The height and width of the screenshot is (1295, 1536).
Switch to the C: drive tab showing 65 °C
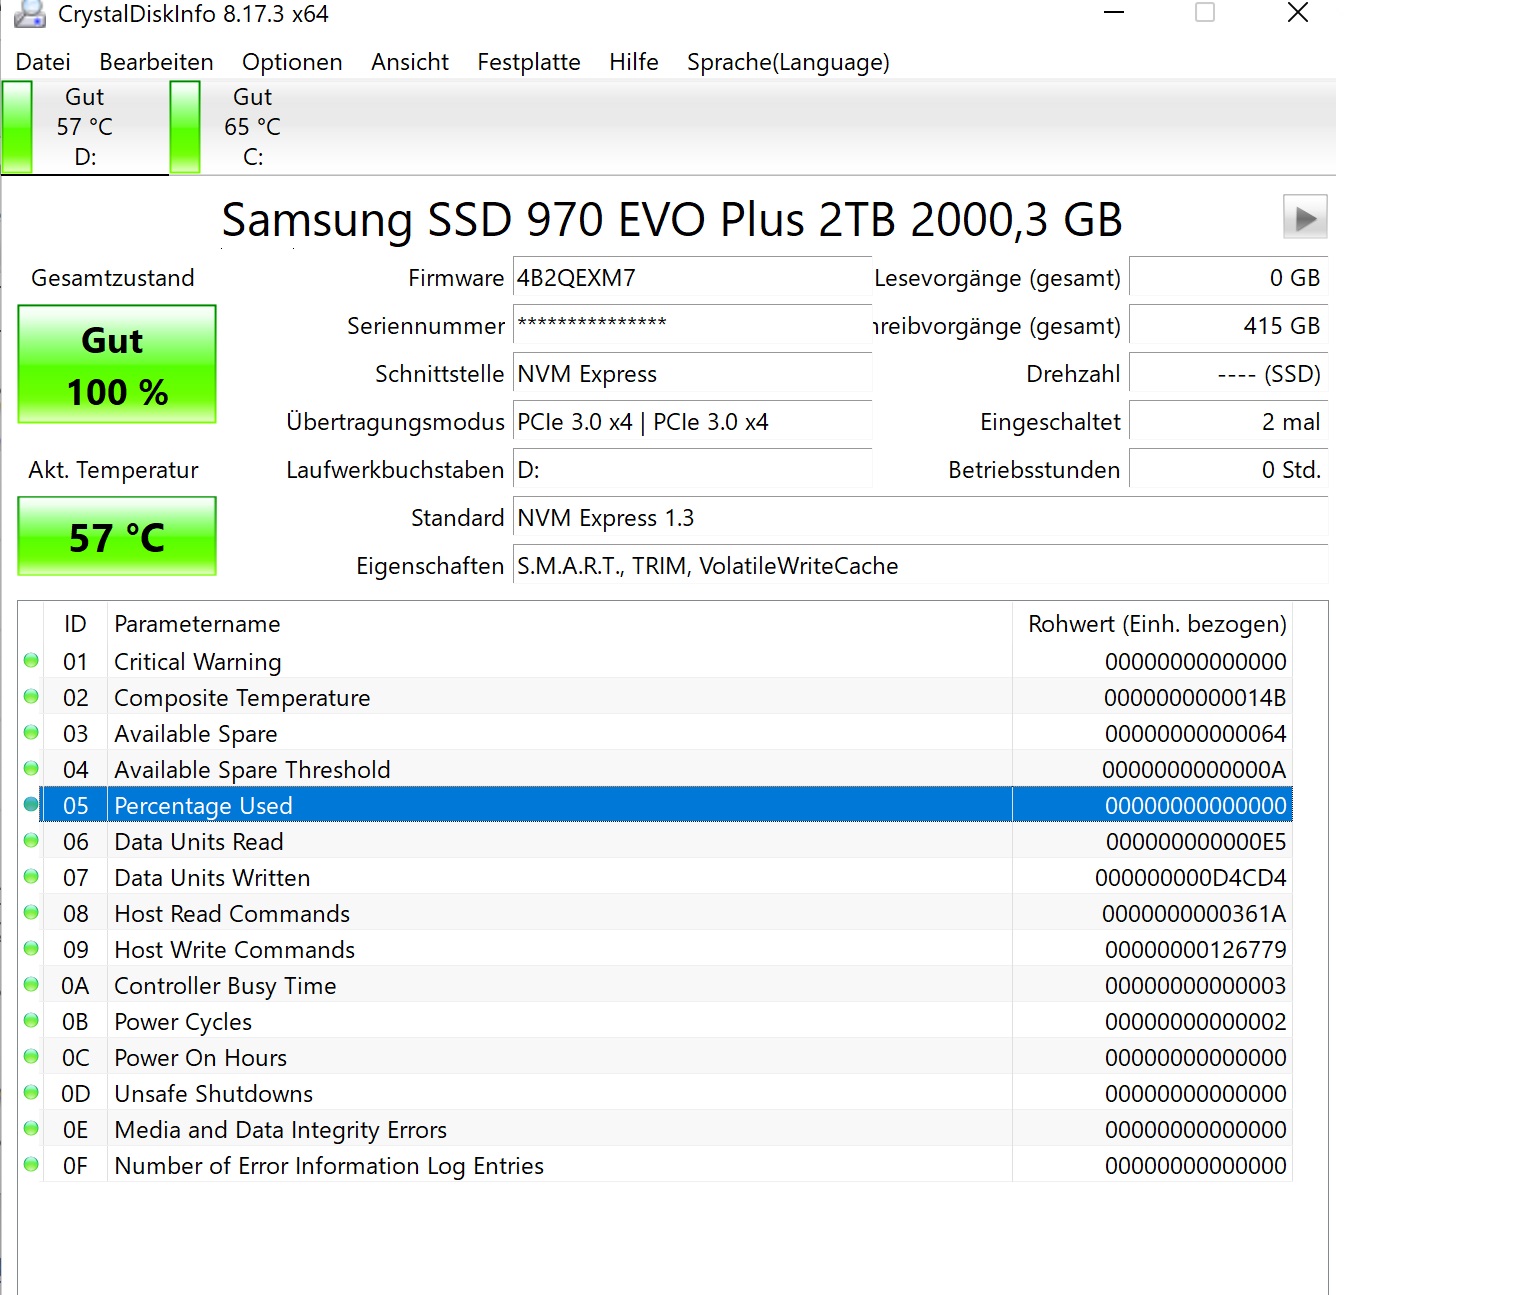click(x=253, y=127)
